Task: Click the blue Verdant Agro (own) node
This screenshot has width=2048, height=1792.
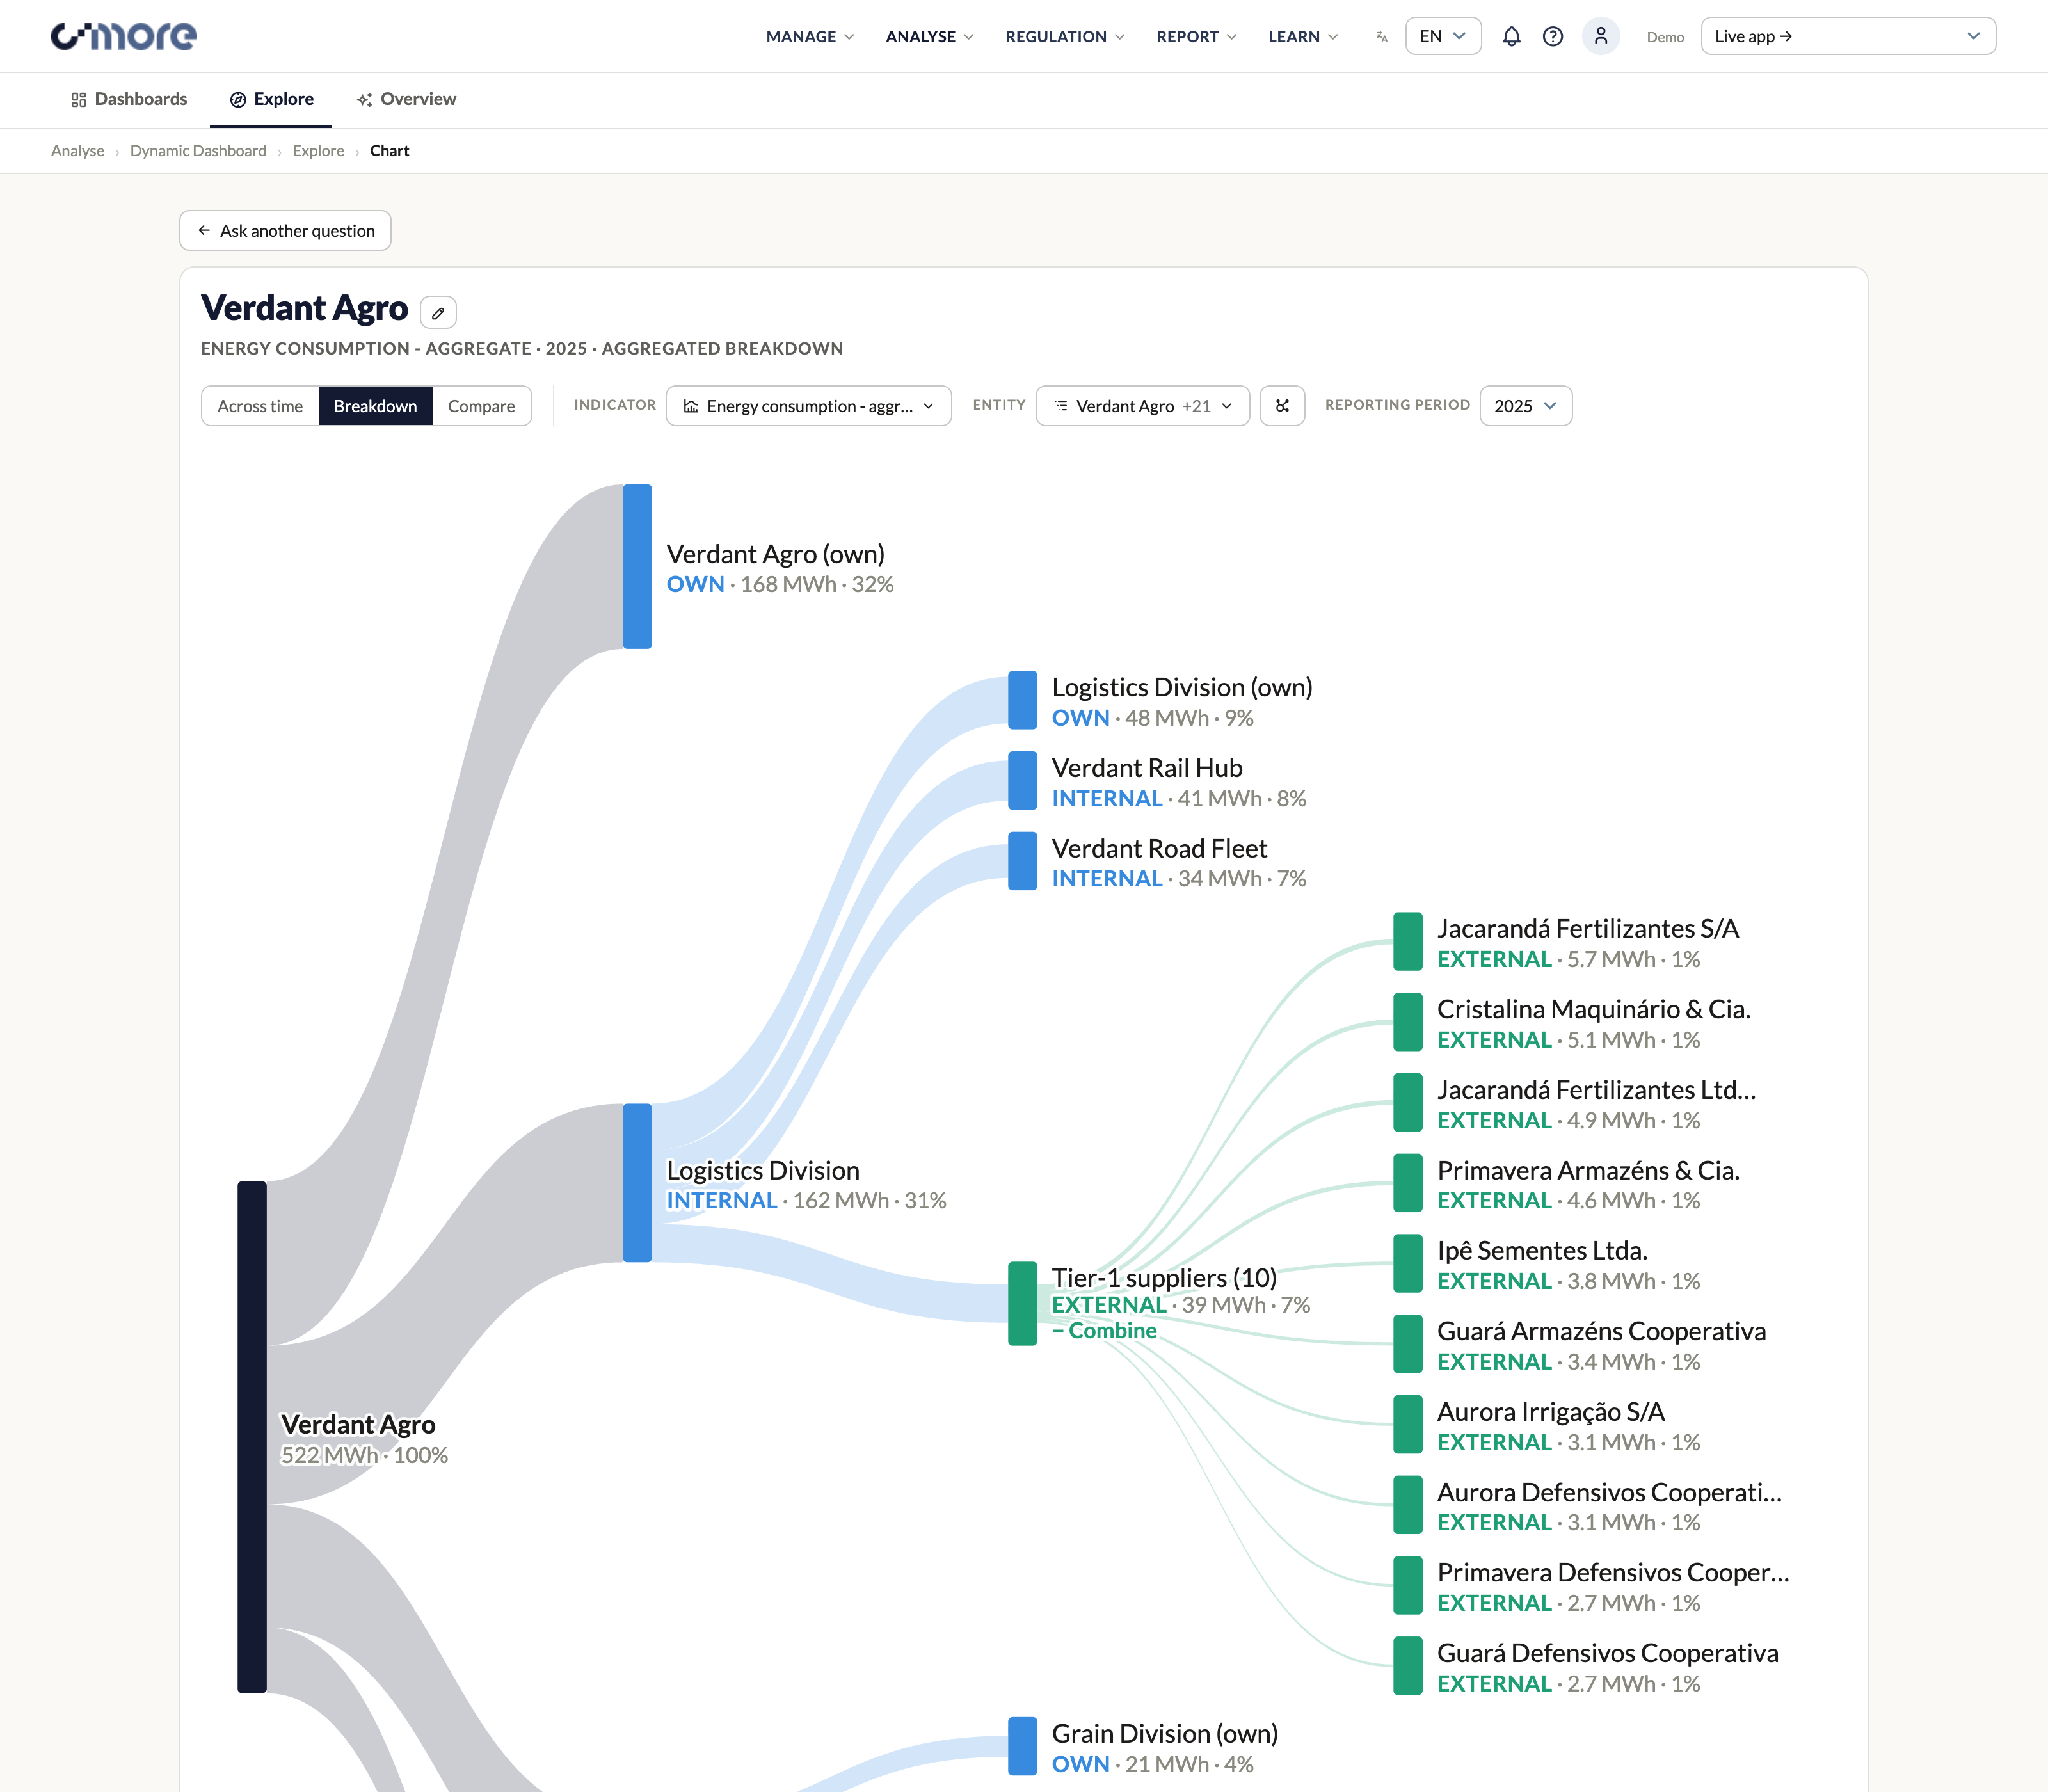Action: point(637,566)
